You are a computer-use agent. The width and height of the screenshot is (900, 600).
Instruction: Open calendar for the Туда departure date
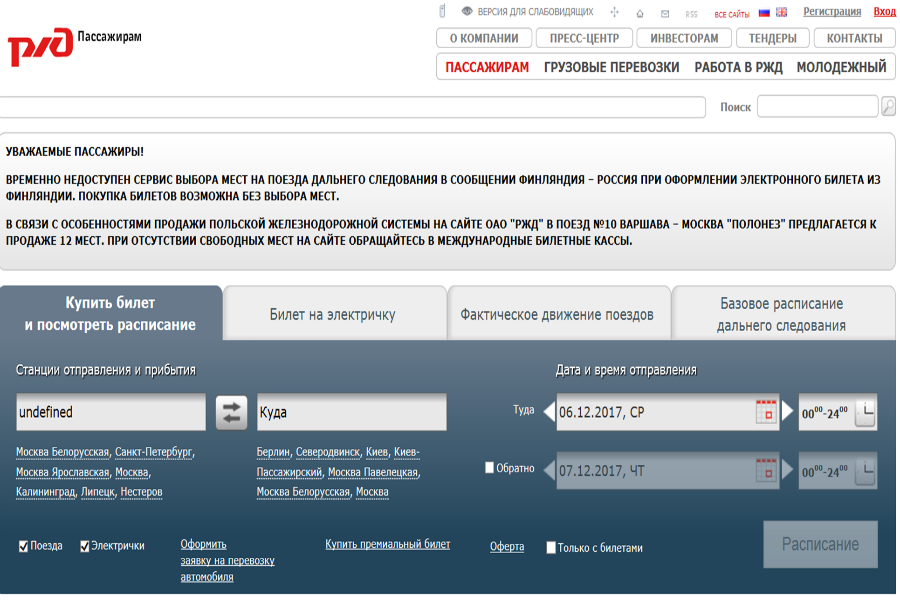tap(766, 412)
